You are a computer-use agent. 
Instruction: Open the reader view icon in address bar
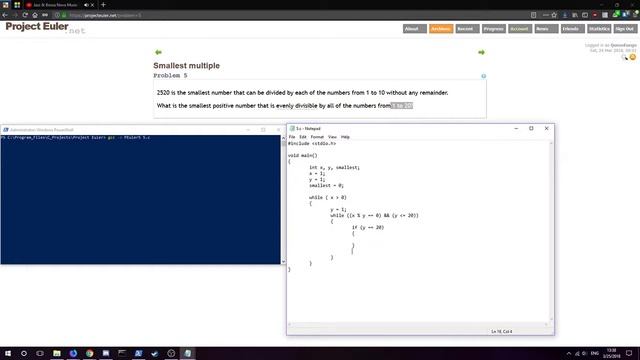click(x=533, y=15)
